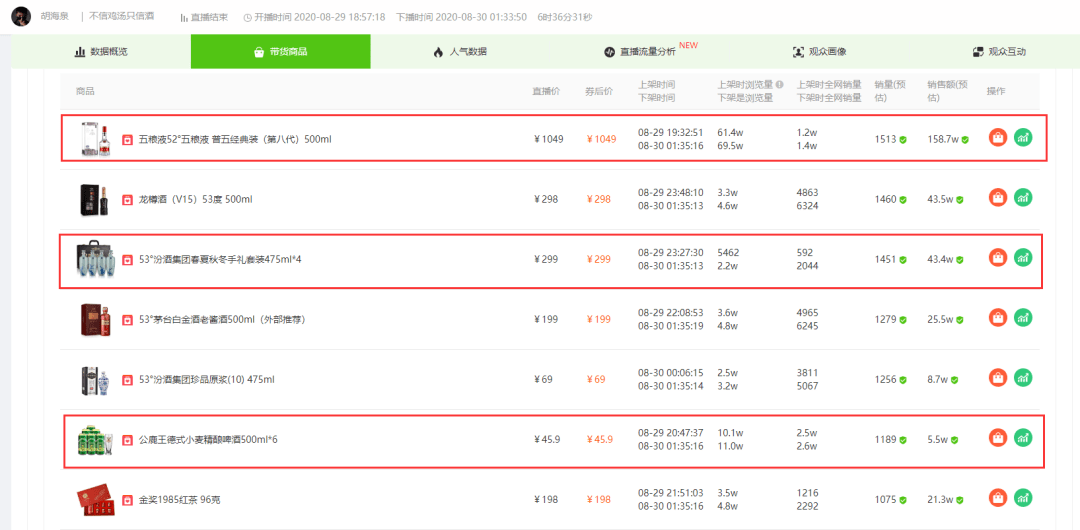This screenshot has width=1080, height=530.
Task: Click info icon beside 上架时浏览量 header
Action: tap(780, 85)
